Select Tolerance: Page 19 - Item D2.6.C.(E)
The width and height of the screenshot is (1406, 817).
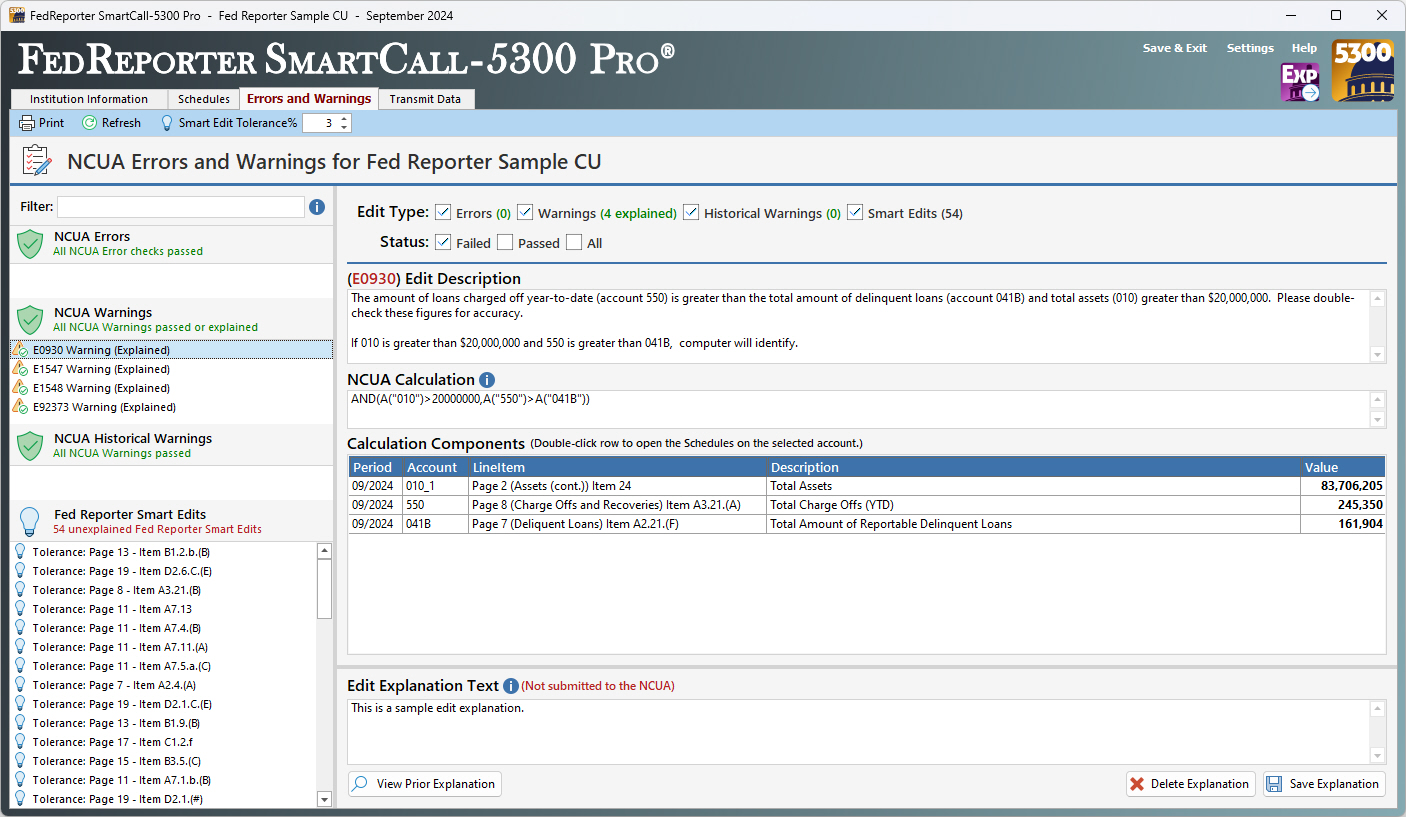click(x=164, y=571)
